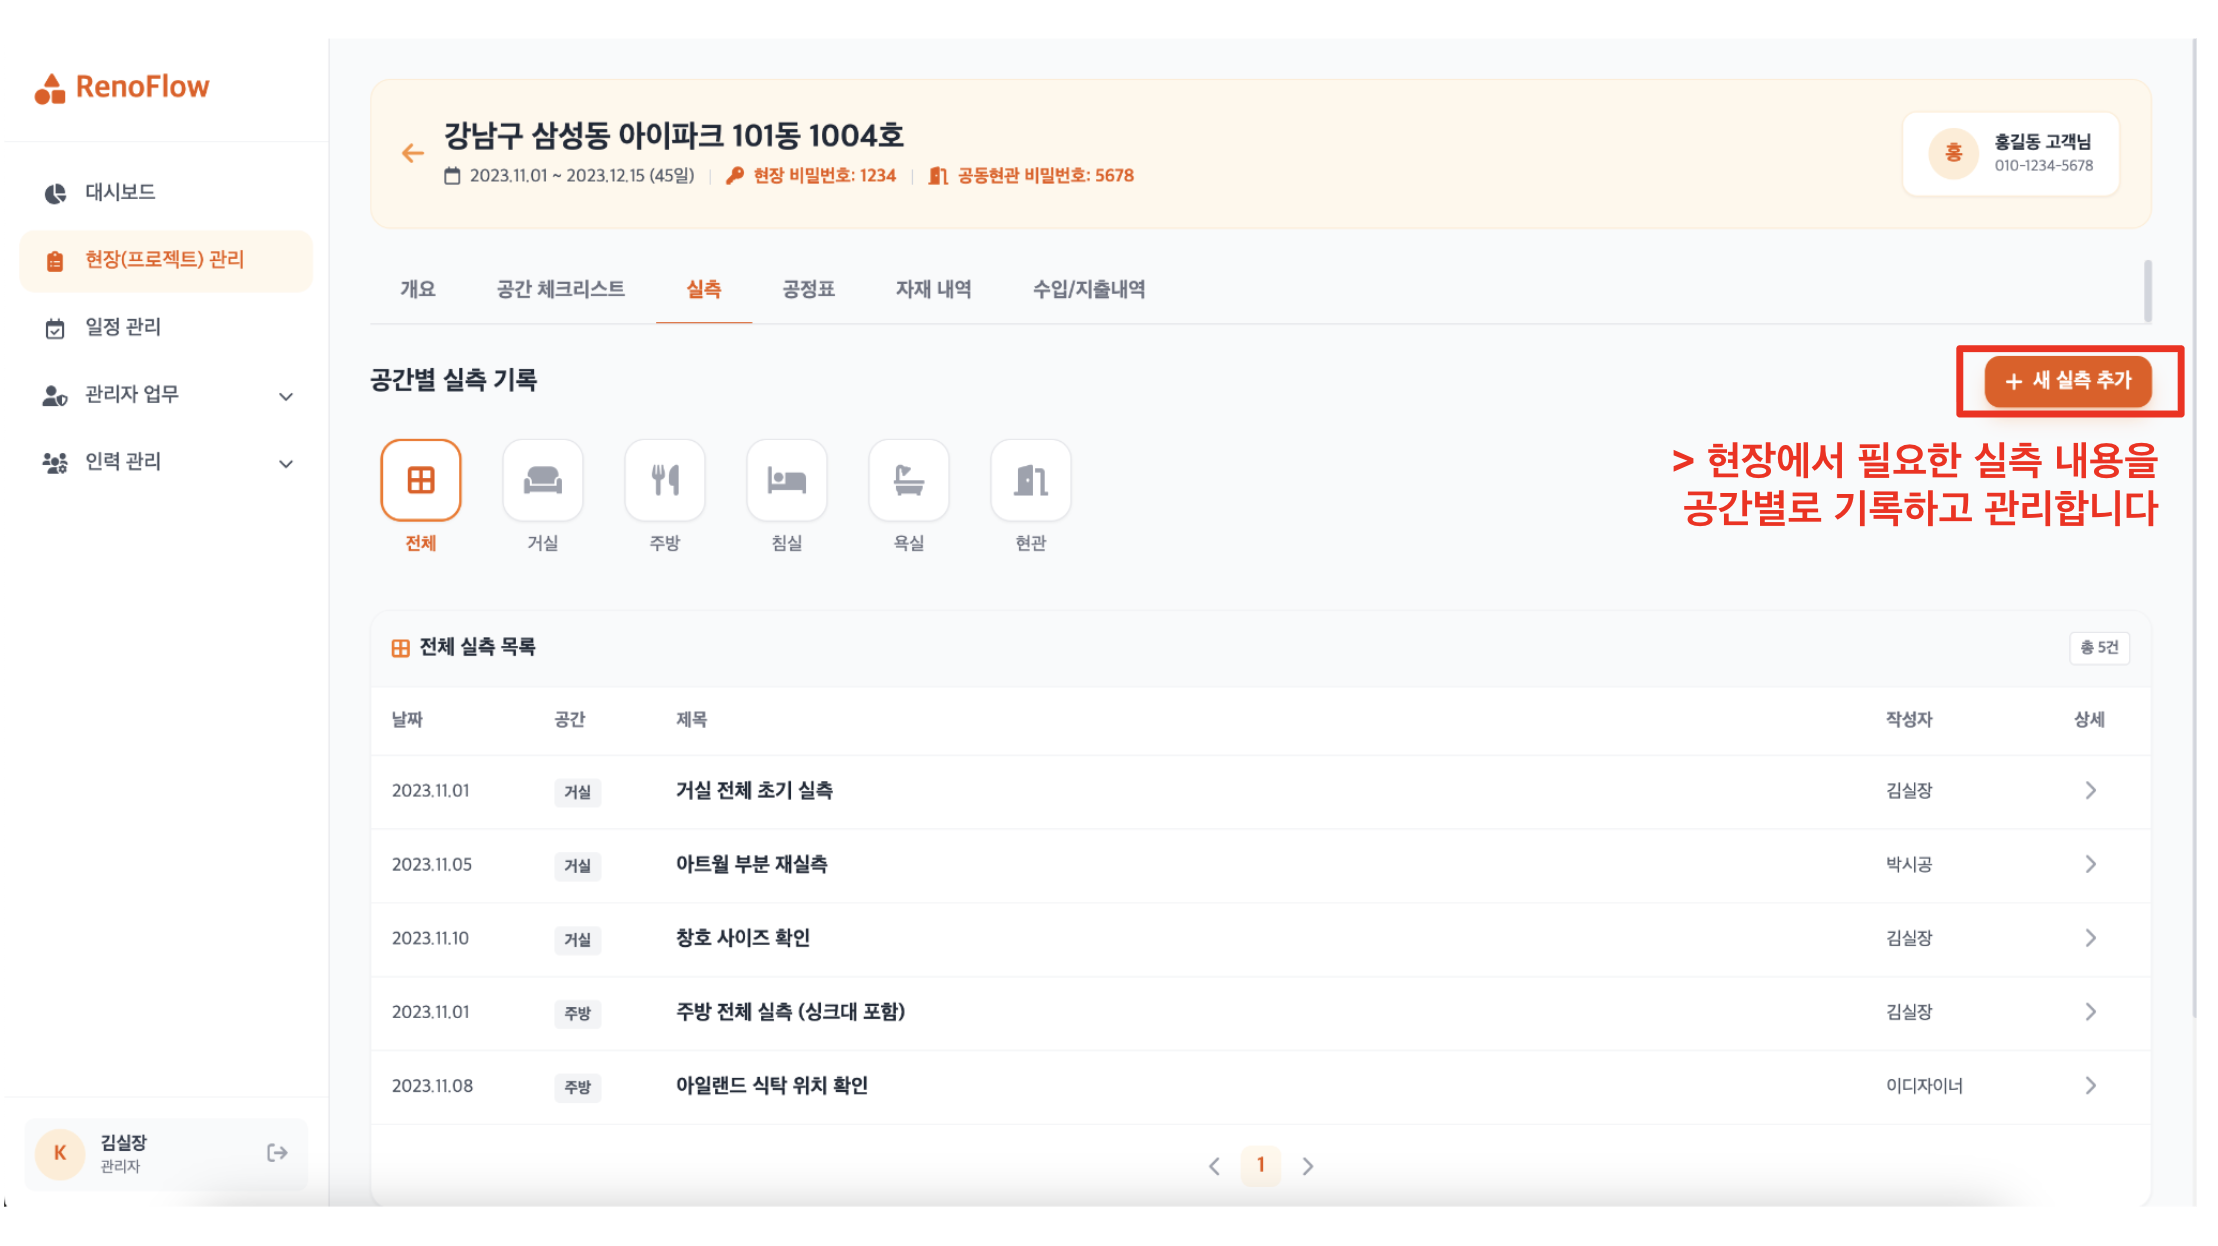Open the 홍길동 고객님 contact card
Viewport: 2218px width, 1246px height.
tap(2010, 153)
